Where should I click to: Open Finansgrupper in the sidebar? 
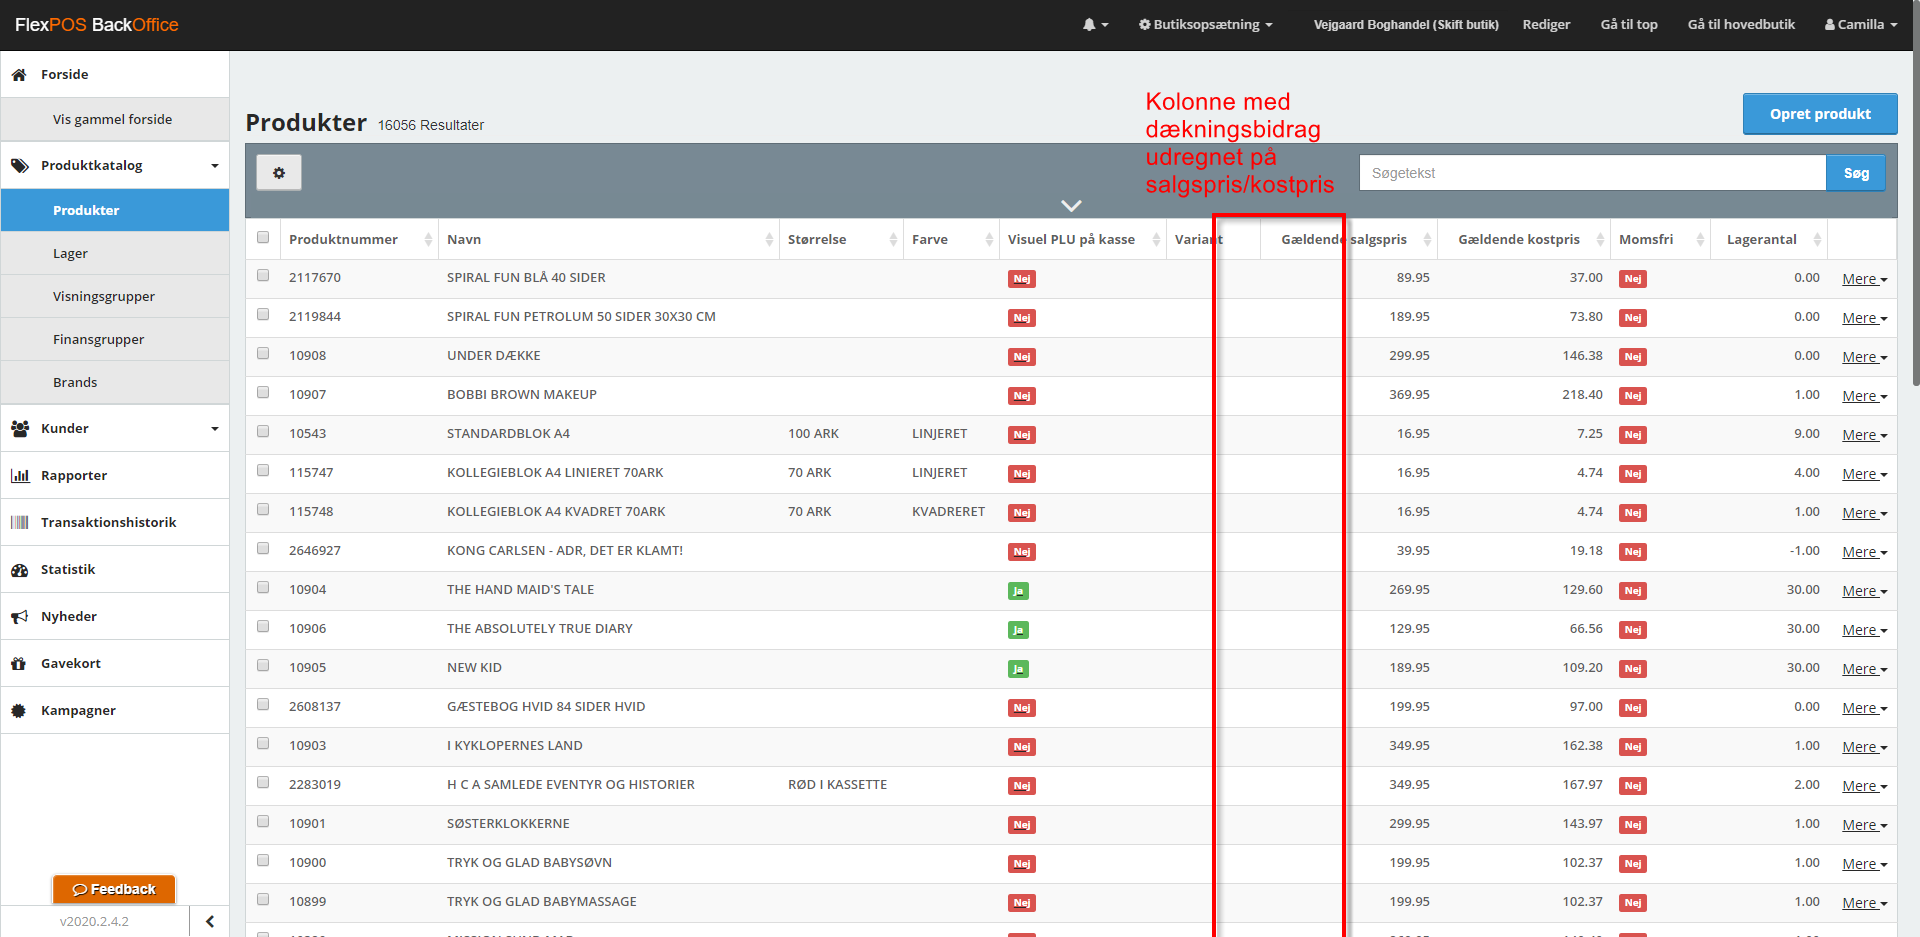point(115,340)
